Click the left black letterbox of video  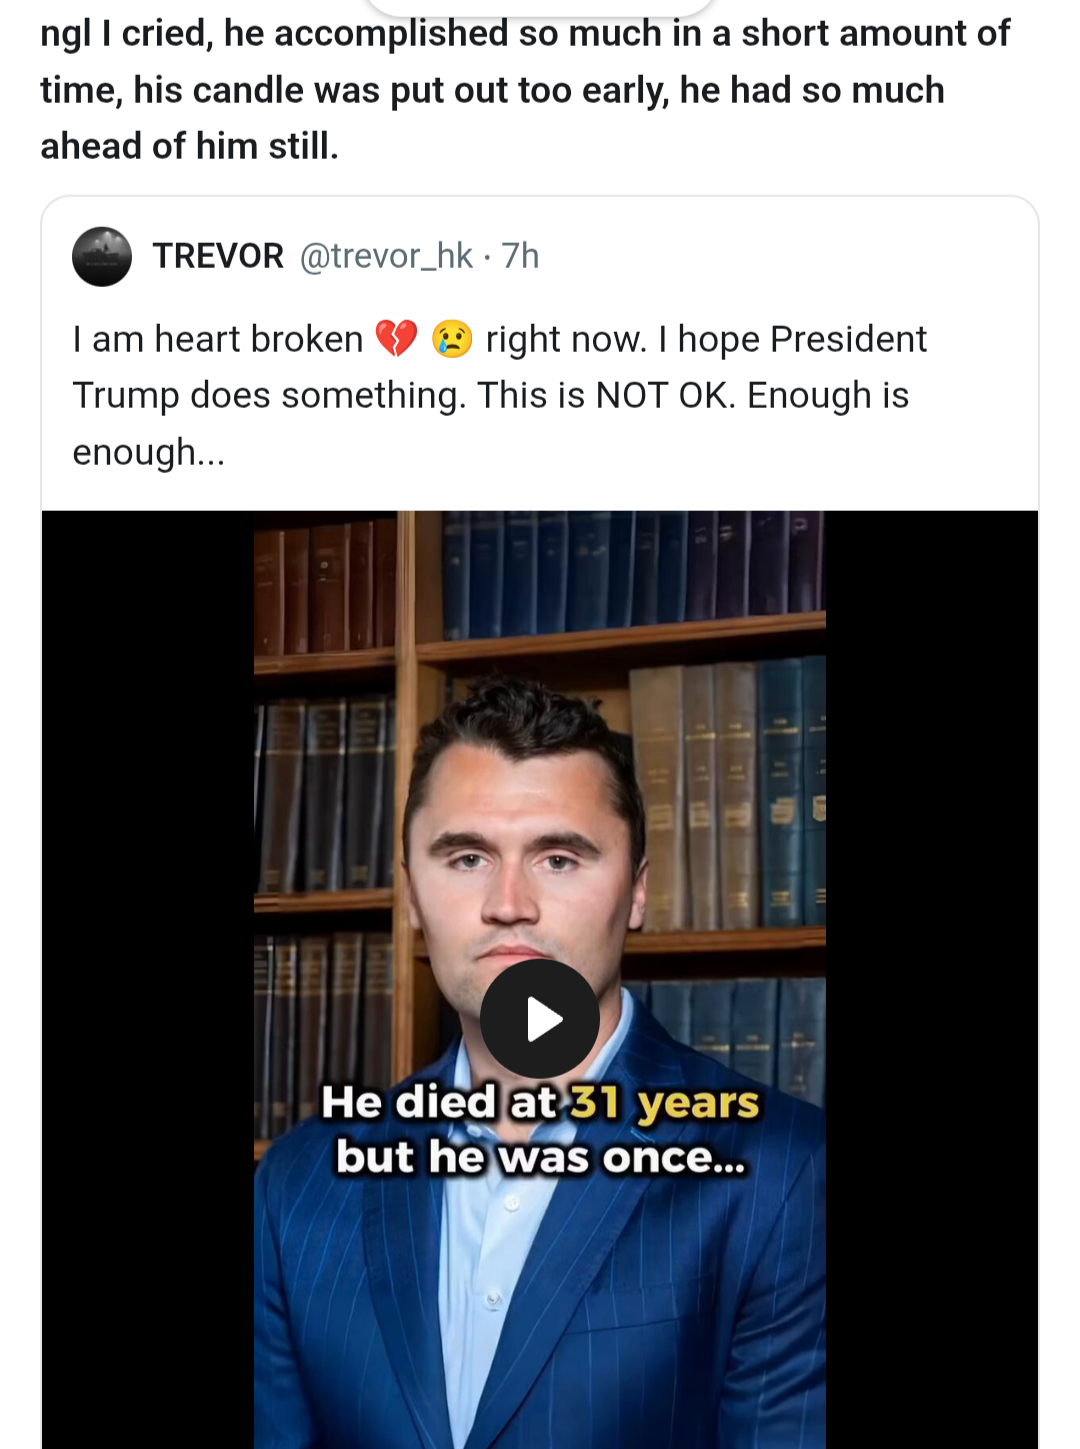pos(147,980)
